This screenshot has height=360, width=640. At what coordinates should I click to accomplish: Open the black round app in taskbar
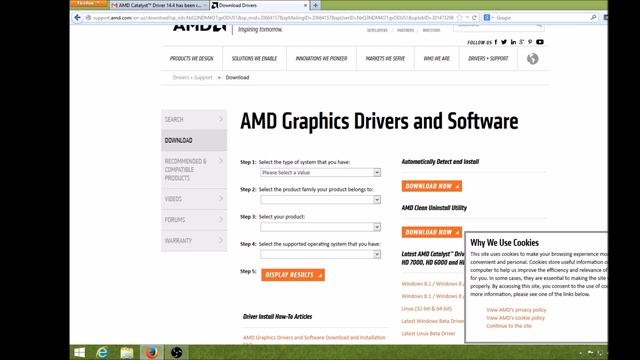tap(176, 352)
